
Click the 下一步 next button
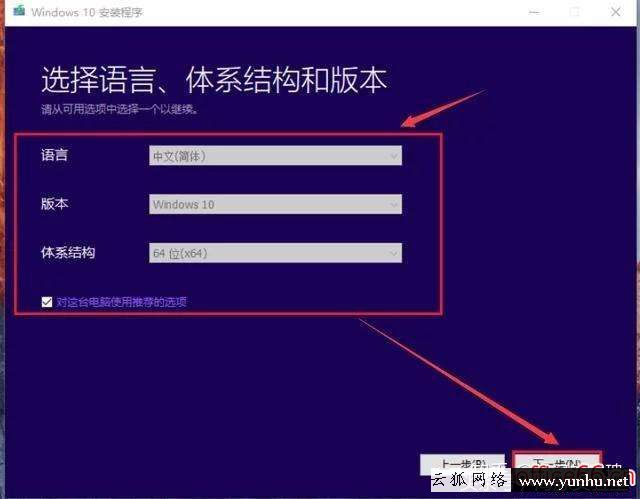(x=557, y=464)
